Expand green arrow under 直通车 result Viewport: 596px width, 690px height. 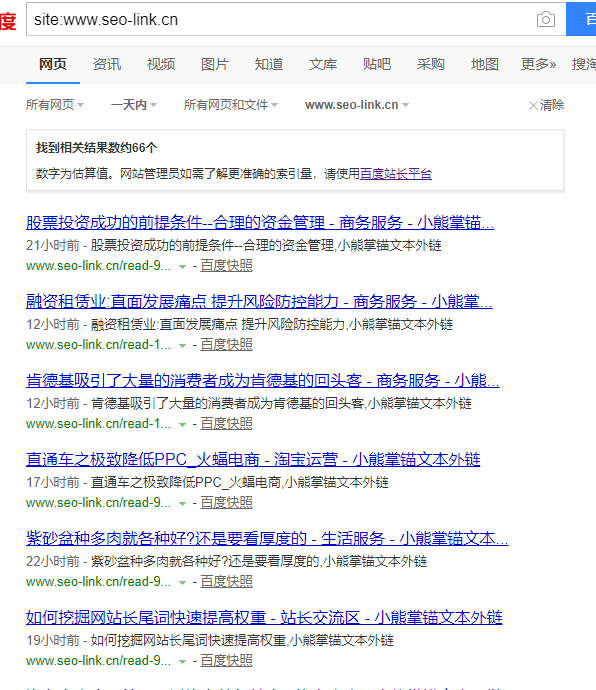coord(182,504)
